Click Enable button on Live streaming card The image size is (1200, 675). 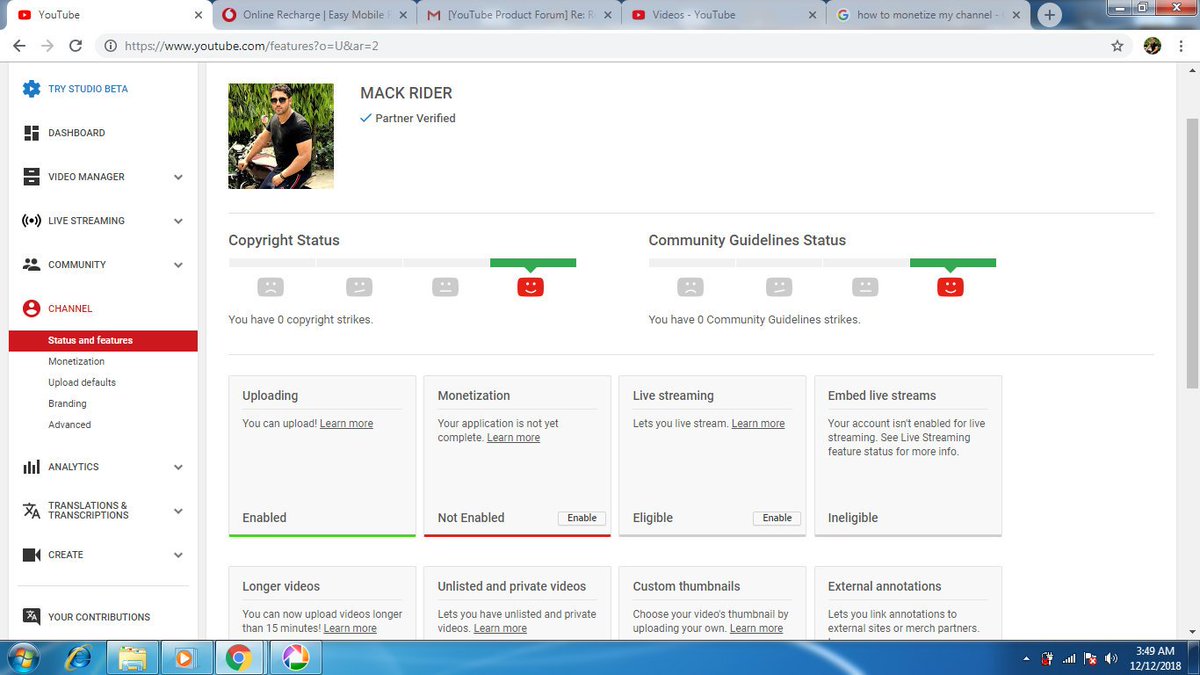777,518
